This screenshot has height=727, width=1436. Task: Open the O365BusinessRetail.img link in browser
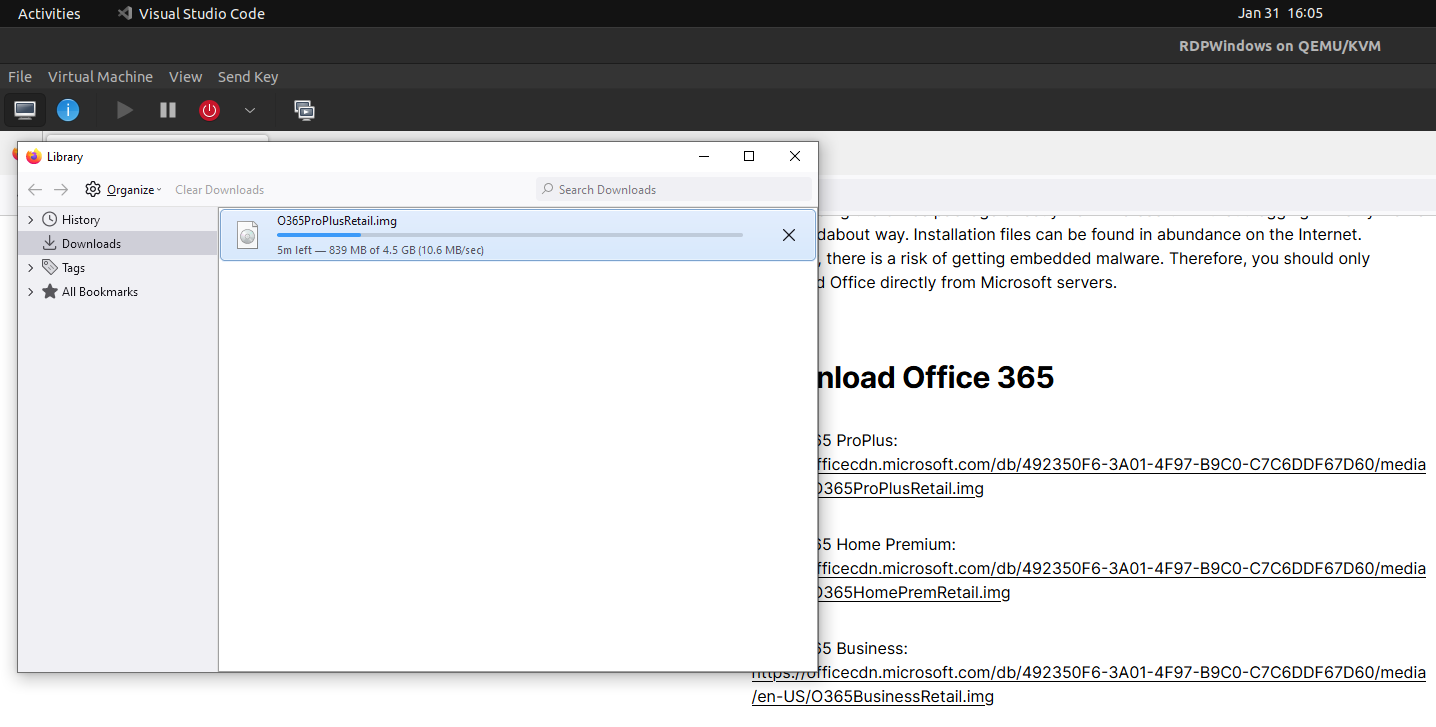(x=1089, y=684)
